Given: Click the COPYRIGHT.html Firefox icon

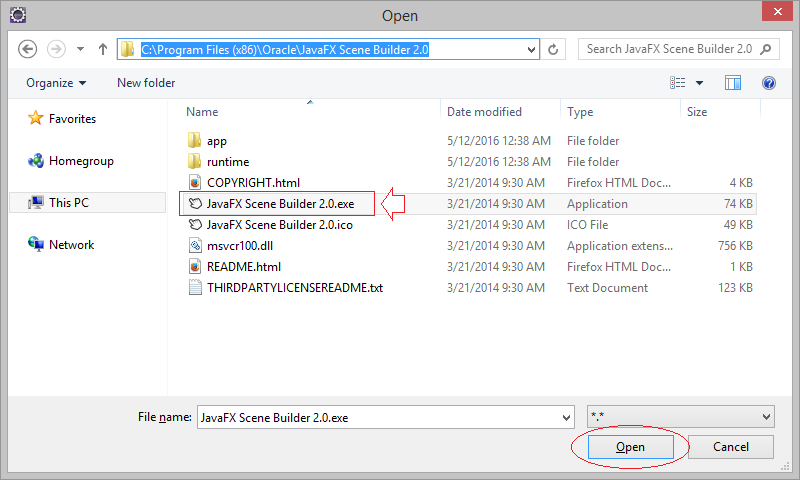Looking at the screenshot, I should [195, 182].
